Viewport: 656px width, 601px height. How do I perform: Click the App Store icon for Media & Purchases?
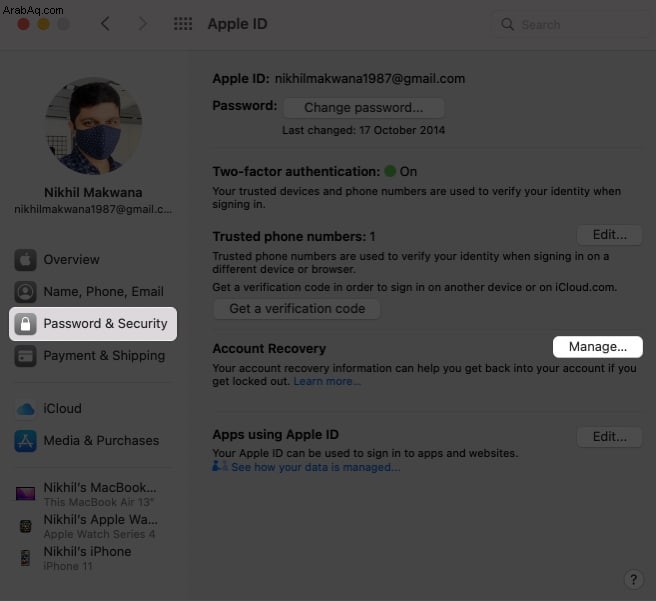coord(26,441)
